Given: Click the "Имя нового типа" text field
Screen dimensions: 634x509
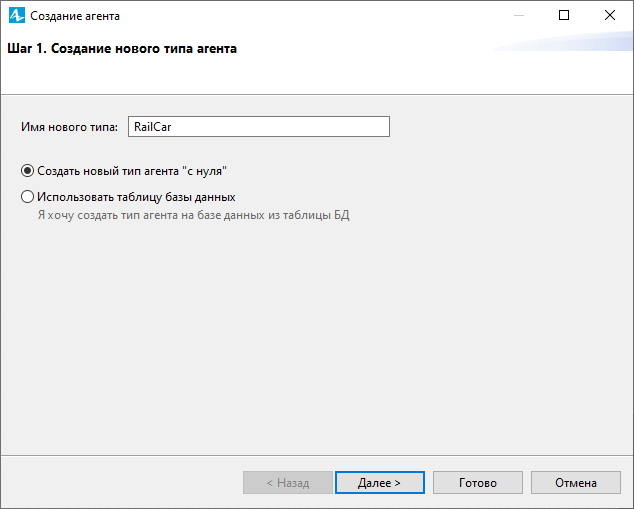Looking at the screenshot, I should (259, 127).
